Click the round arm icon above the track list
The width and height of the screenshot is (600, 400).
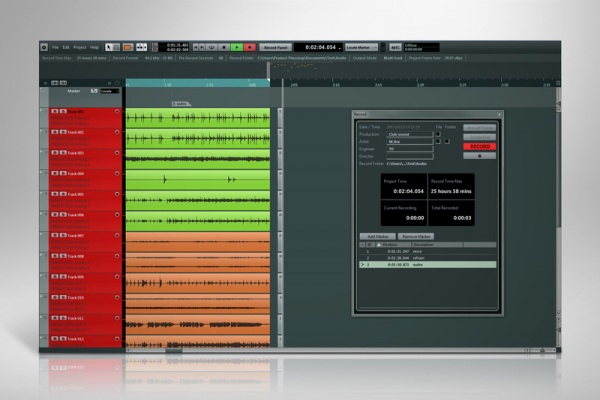(x=117, y=83)
